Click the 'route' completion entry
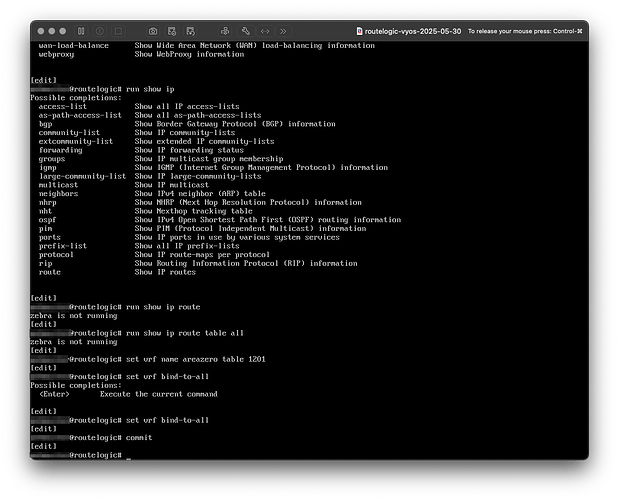The image size is (618, 500). pyautogui.click(x=50, y=272)
